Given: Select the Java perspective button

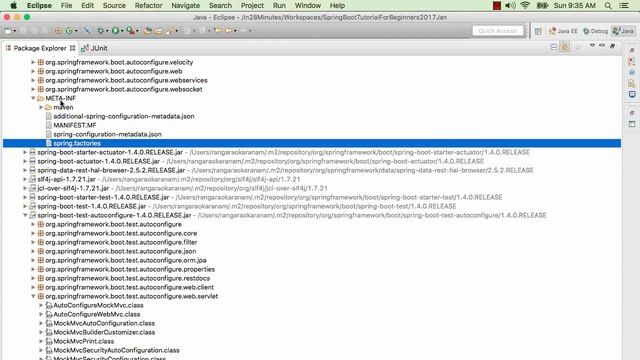Looking at the screenshot, I should click(623, 31).
